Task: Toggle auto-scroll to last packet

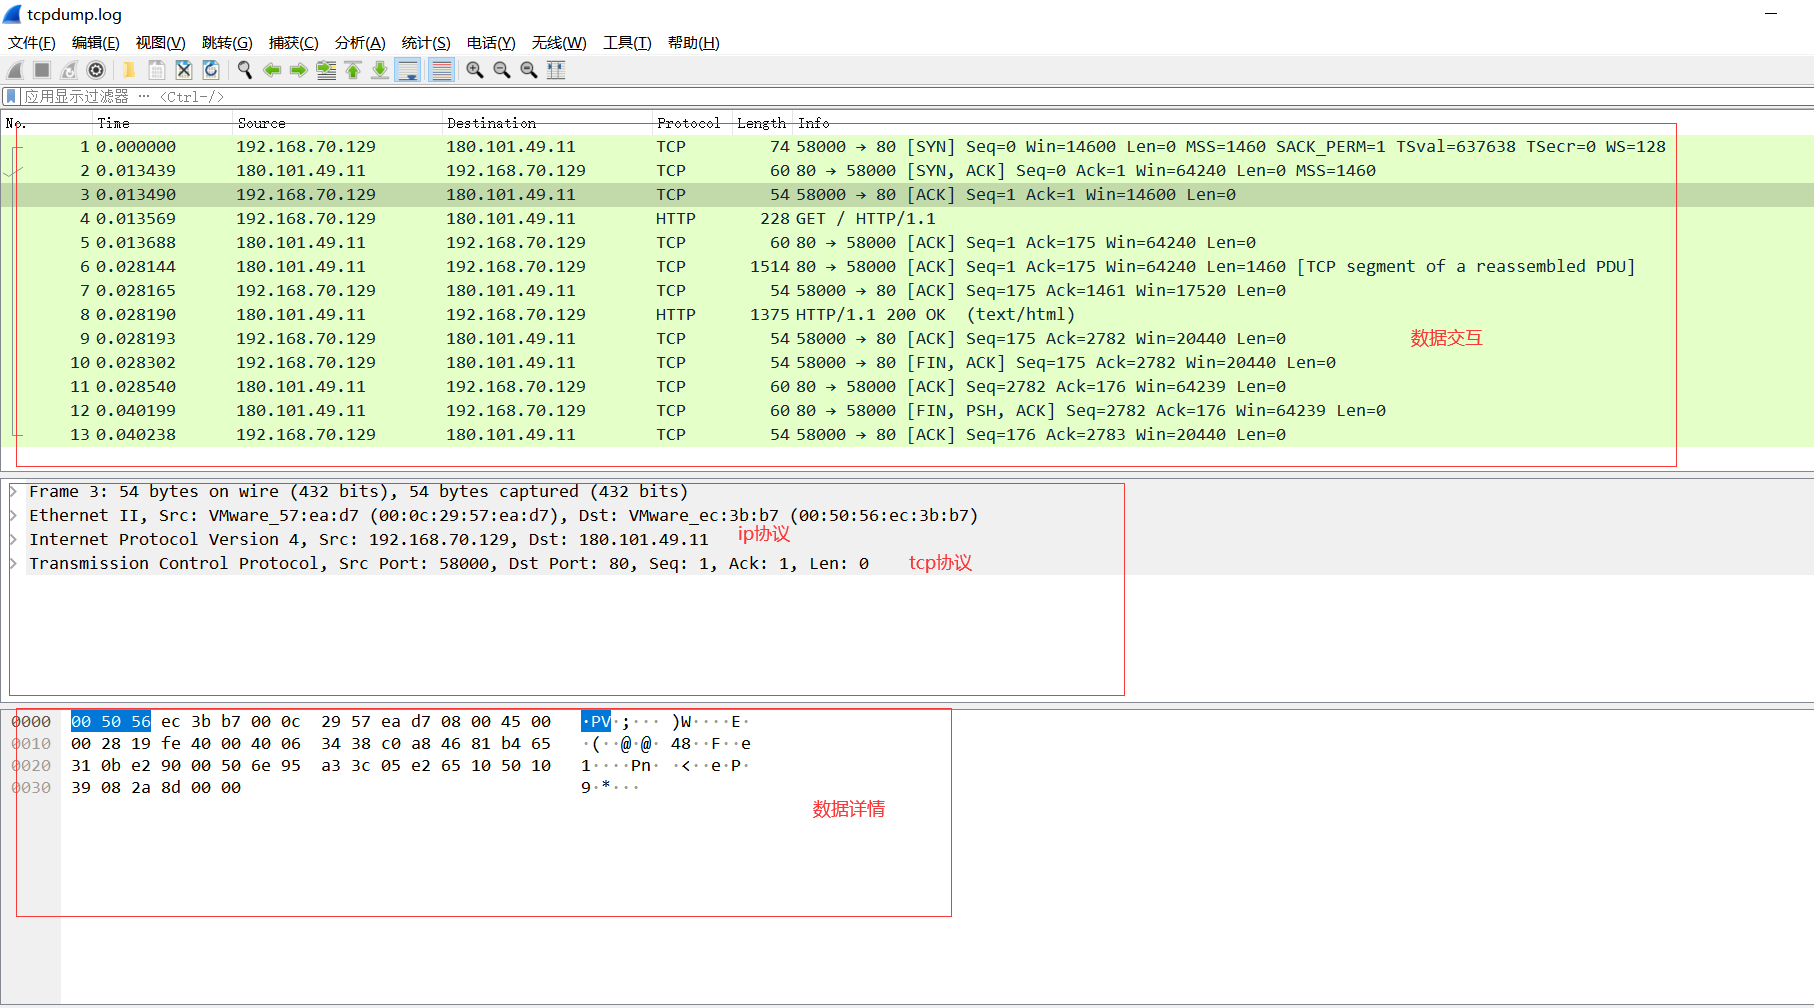Action: point(408,70)
